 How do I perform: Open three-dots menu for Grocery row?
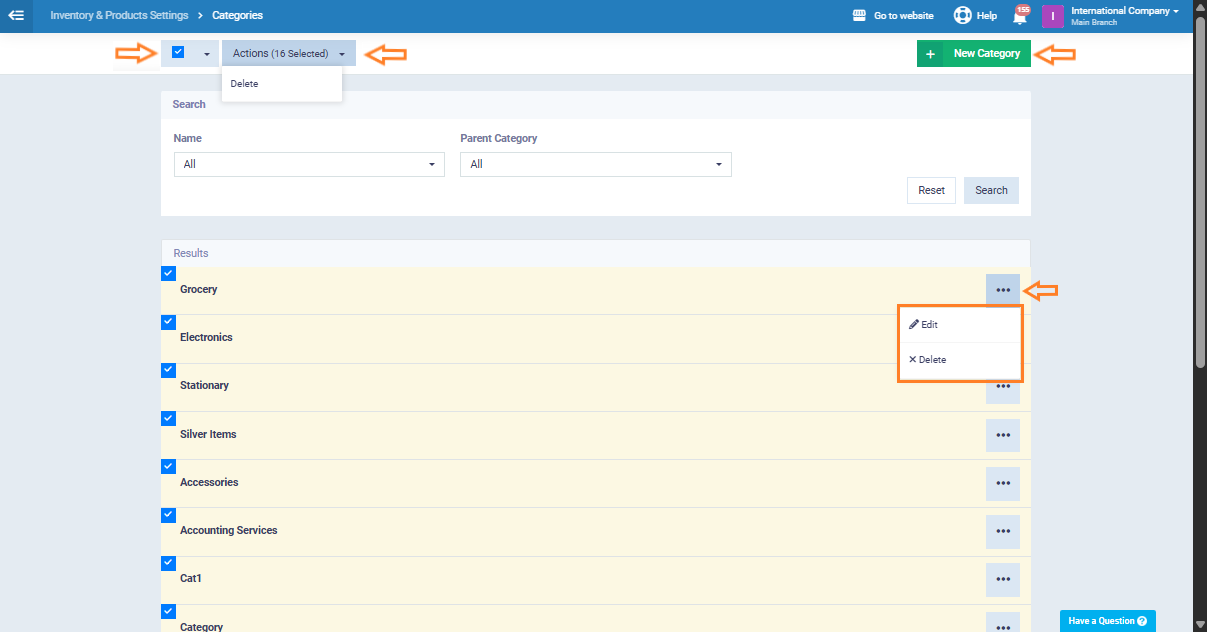click(x=1002, y=290)
